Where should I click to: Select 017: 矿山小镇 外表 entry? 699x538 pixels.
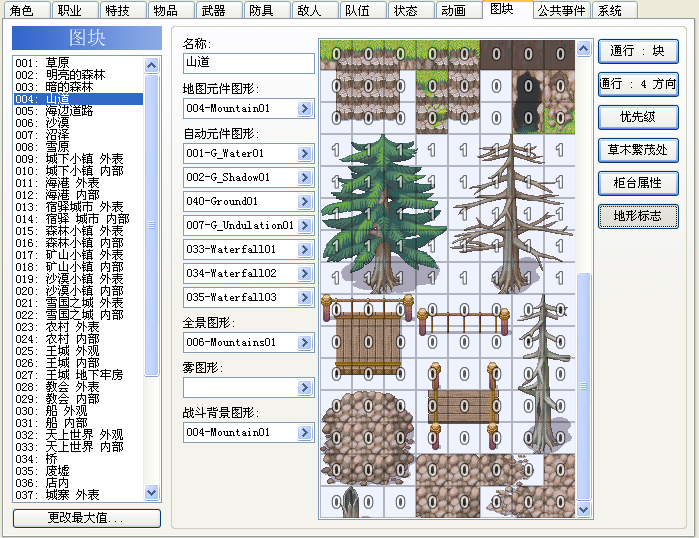[x=78, y=255]
